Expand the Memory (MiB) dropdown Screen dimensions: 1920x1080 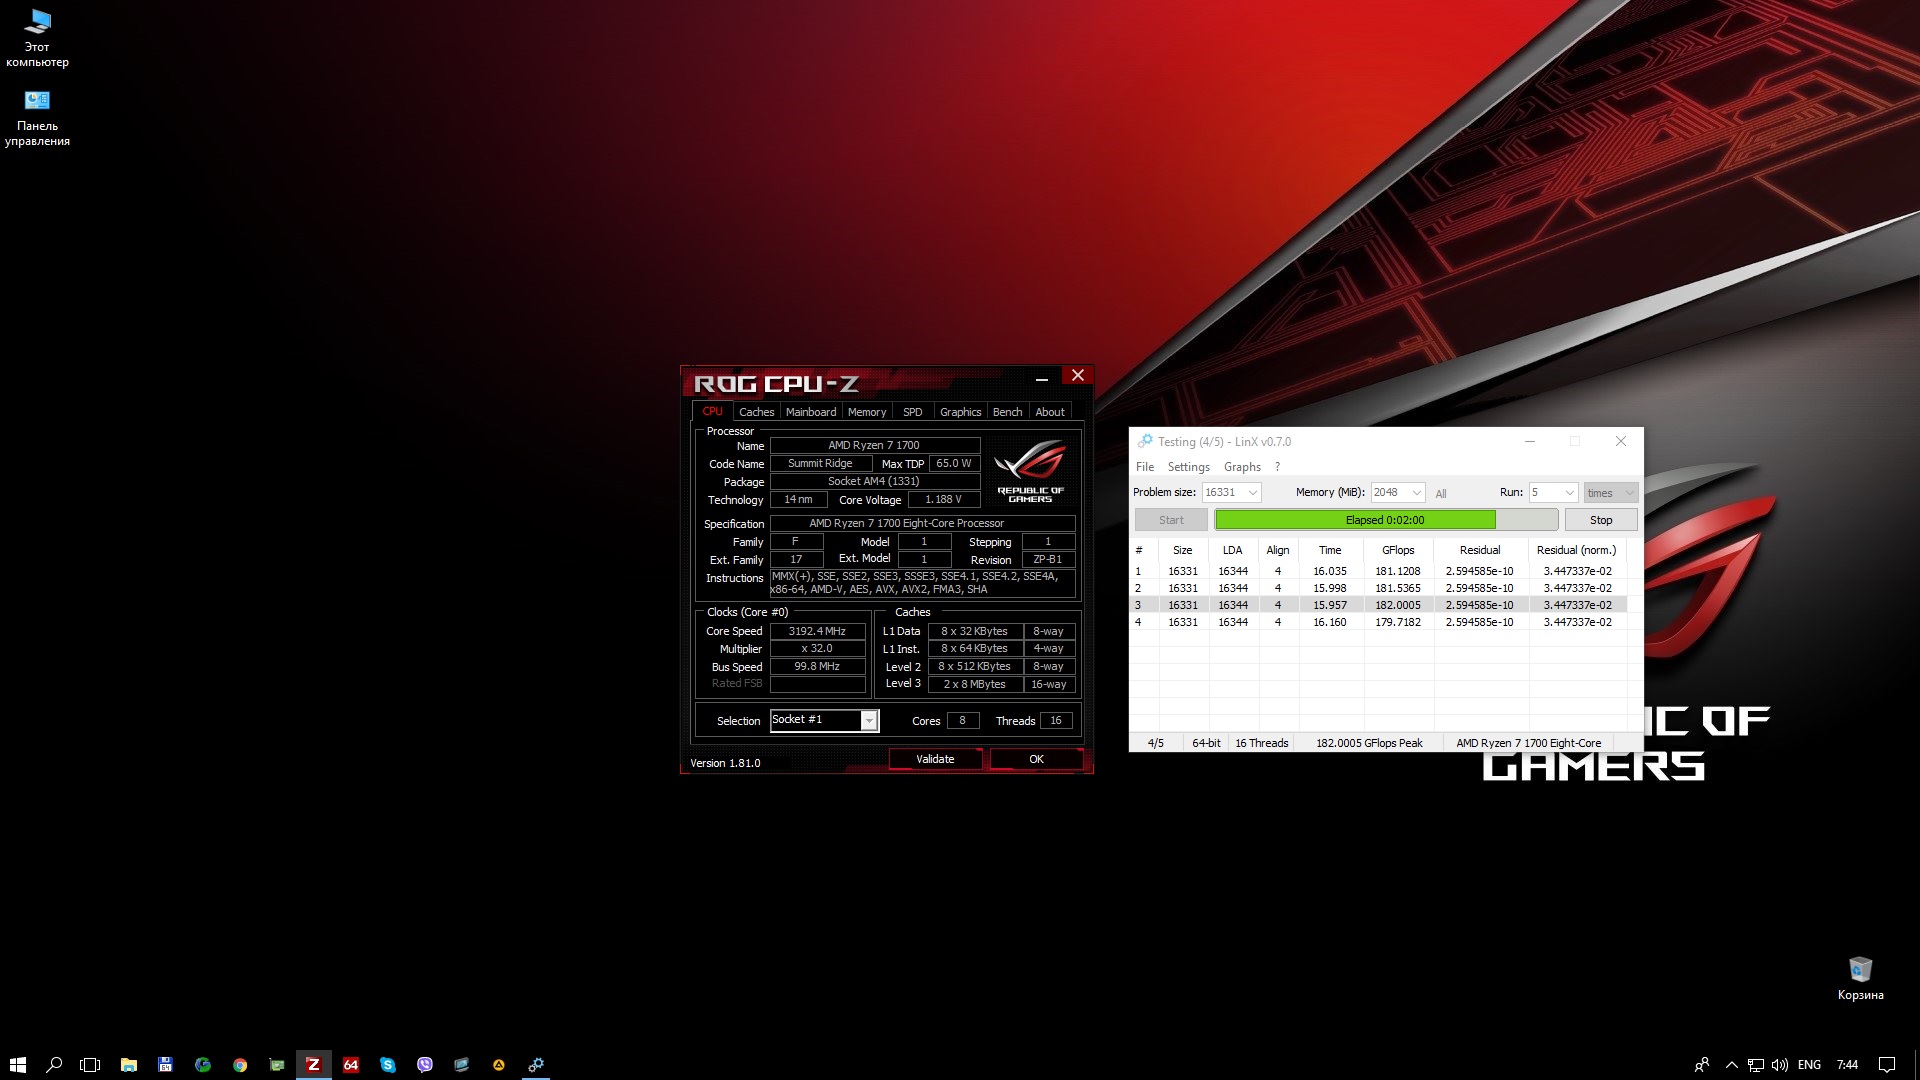pos(1416,493)
